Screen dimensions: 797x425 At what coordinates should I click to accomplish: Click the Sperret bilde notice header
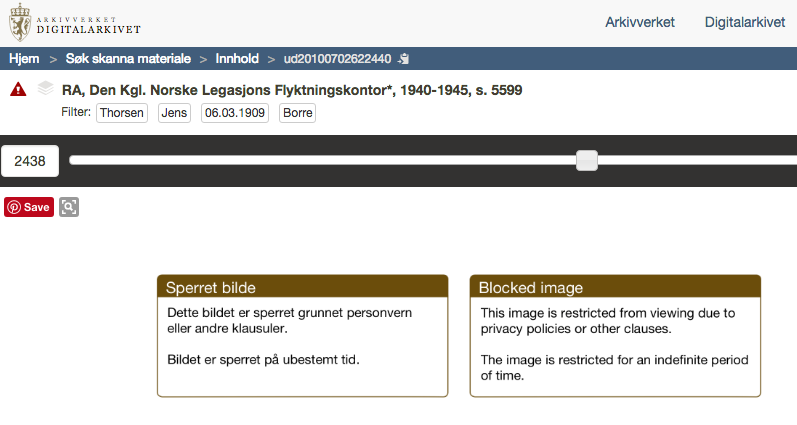pos(302,287)
